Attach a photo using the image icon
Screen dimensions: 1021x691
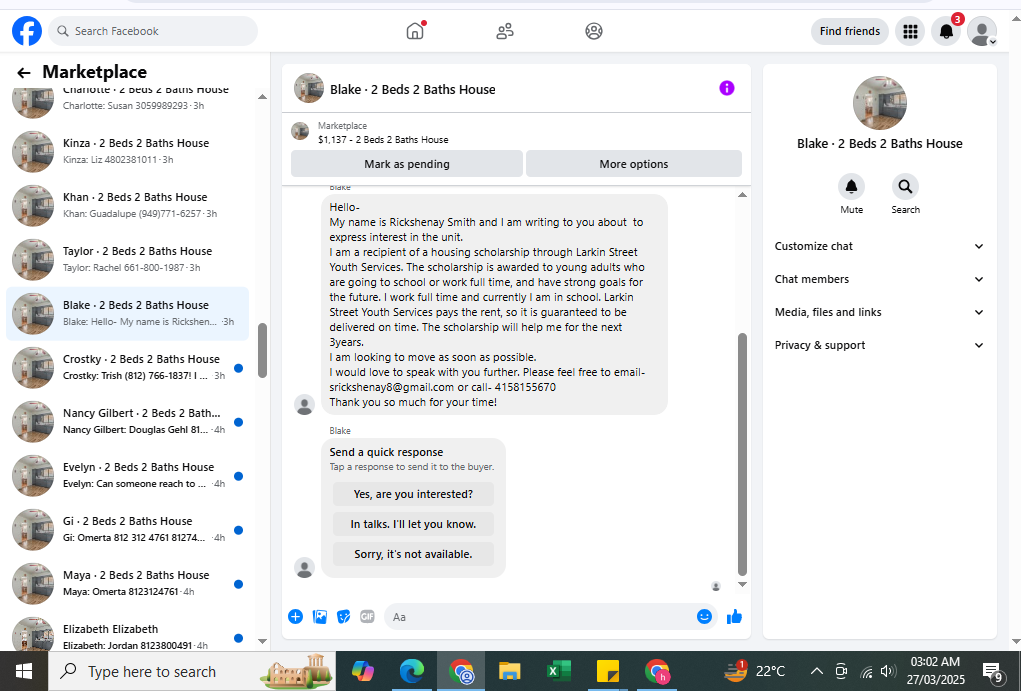[320, 617]
